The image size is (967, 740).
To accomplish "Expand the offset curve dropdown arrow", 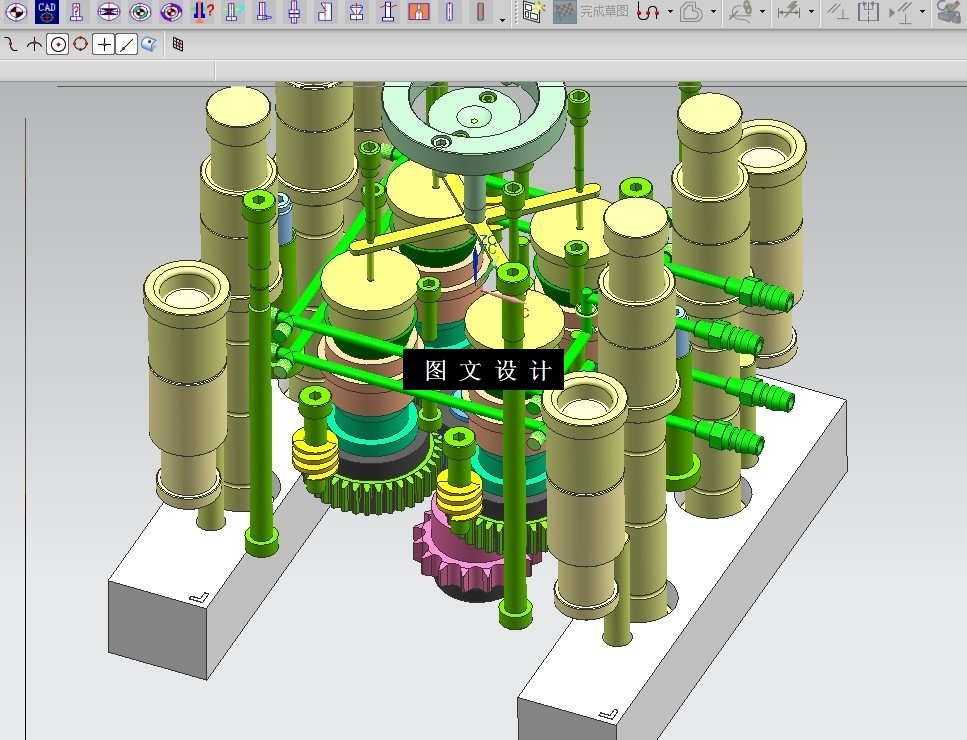I will pyautogui.click(x=714, y=12).
